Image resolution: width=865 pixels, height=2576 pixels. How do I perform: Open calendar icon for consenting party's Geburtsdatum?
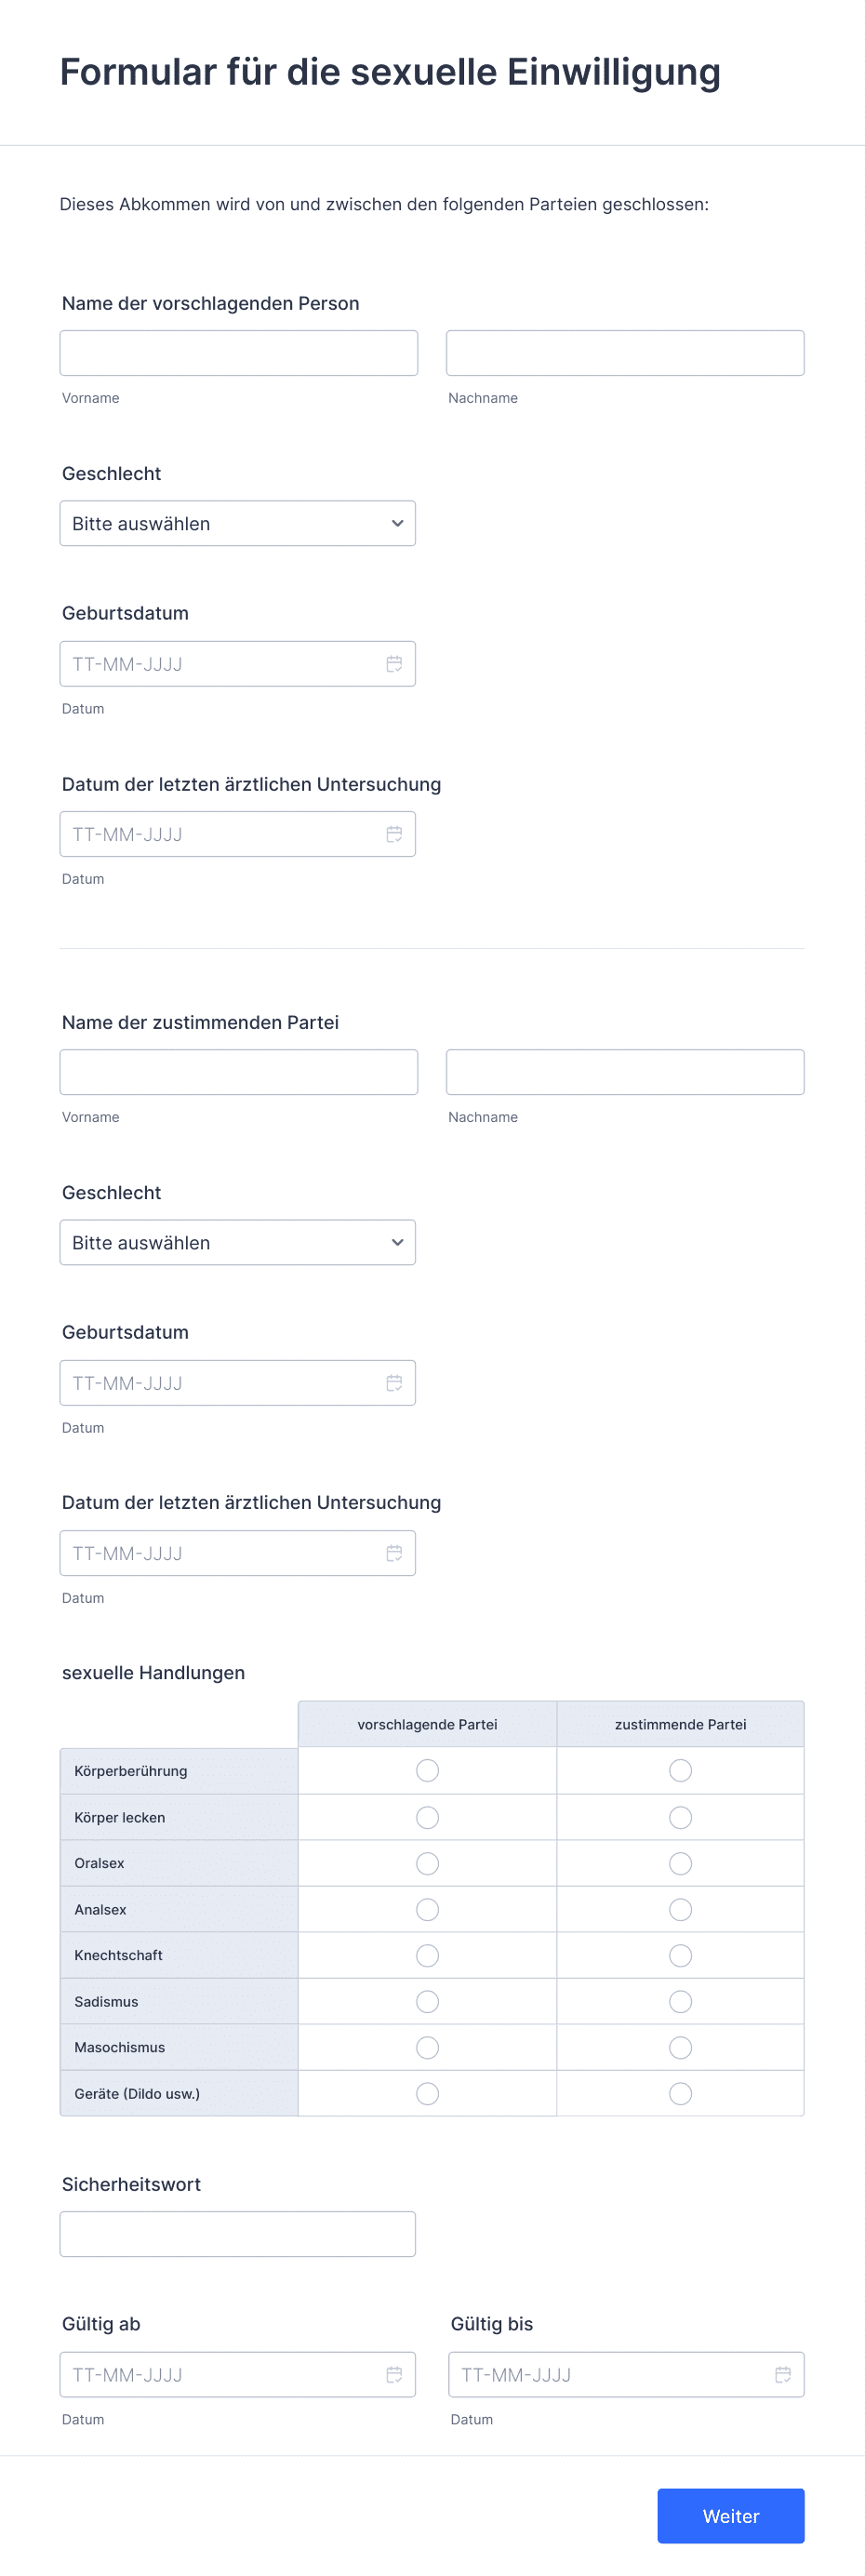(394, 1383)
